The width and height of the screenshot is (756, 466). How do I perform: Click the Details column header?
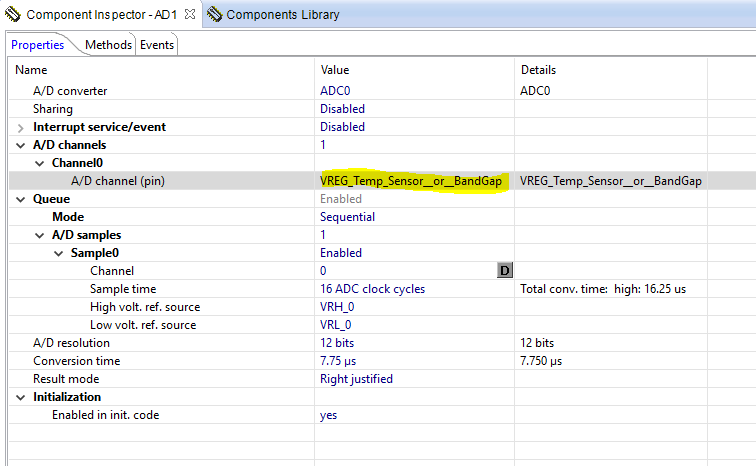pos(538,70)
